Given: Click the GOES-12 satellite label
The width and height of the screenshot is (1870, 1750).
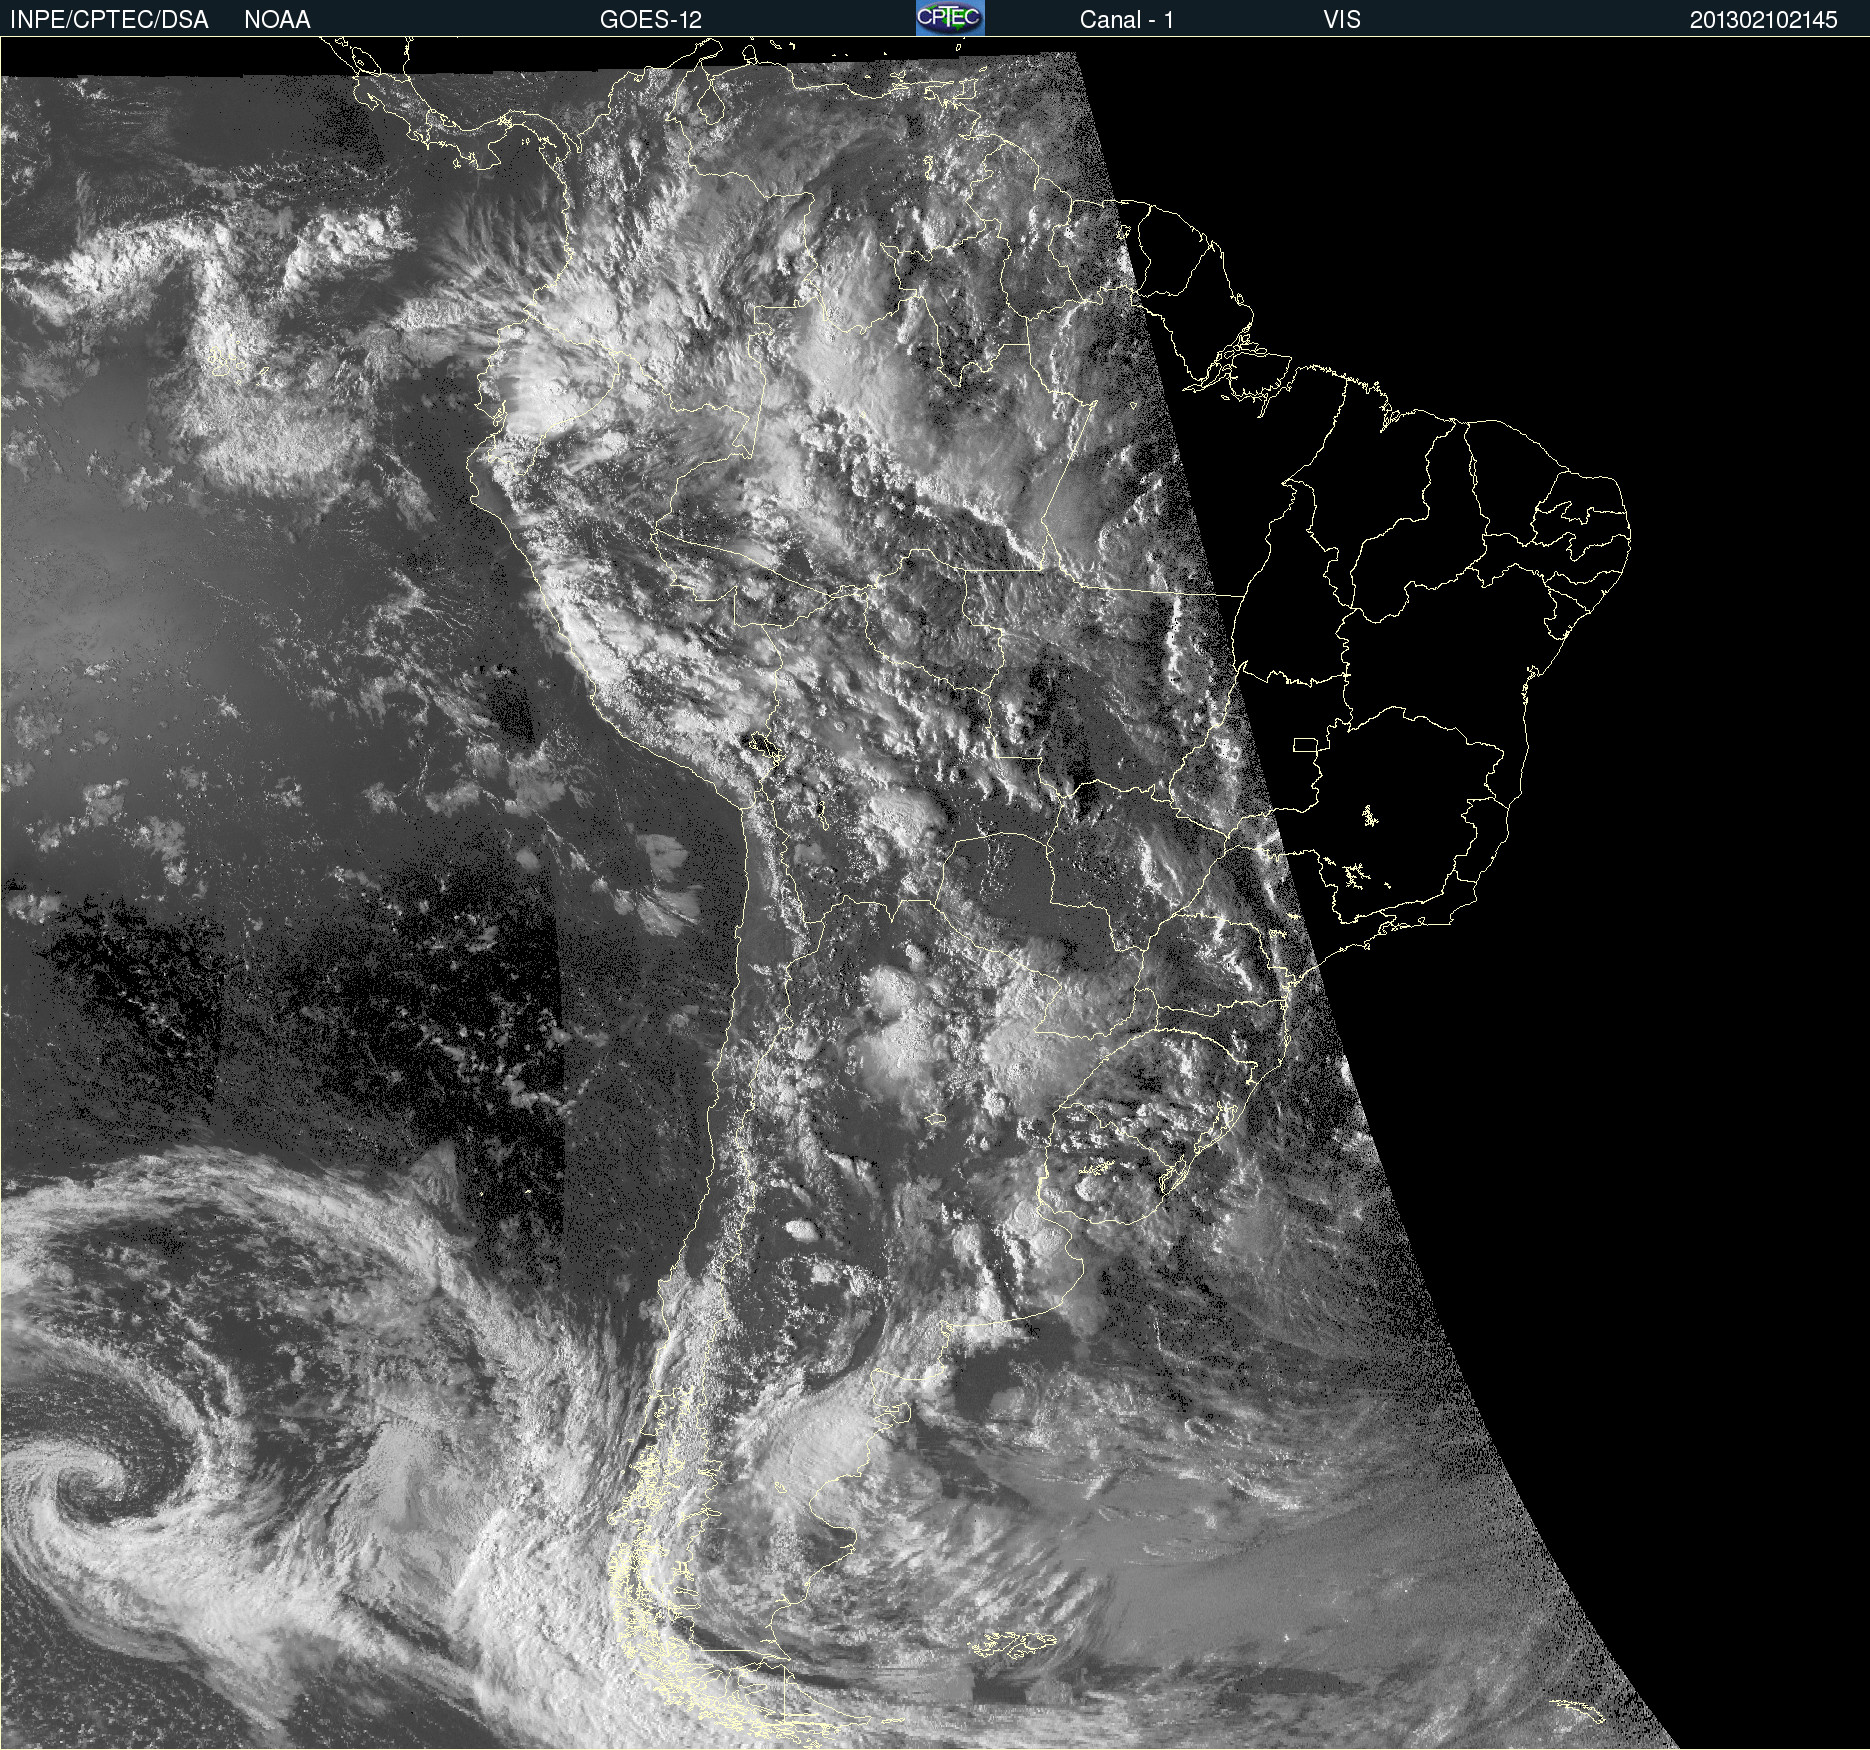Looking at the screenshot, I should click(x=651, y=20).
